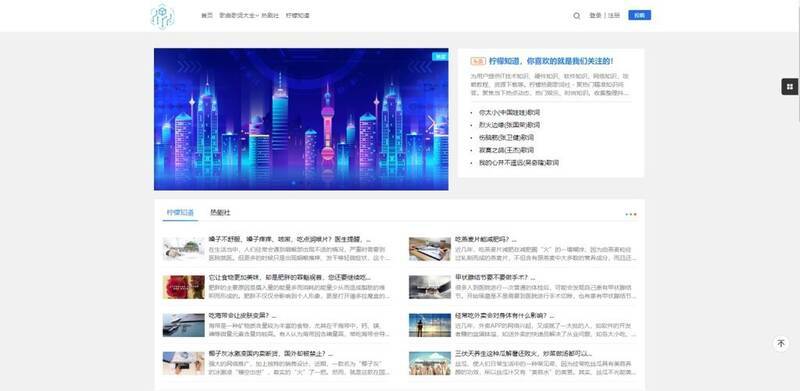This screenshot has height=391, width=800.
Task: Click the blue 投稿 button
Action: [x=639, y=15]
